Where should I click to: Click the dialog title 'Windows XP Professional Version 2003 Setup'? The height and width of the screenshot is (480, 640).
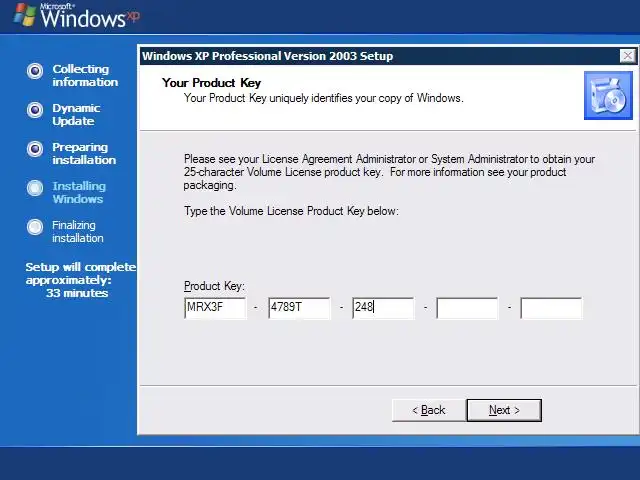point(267,56)
